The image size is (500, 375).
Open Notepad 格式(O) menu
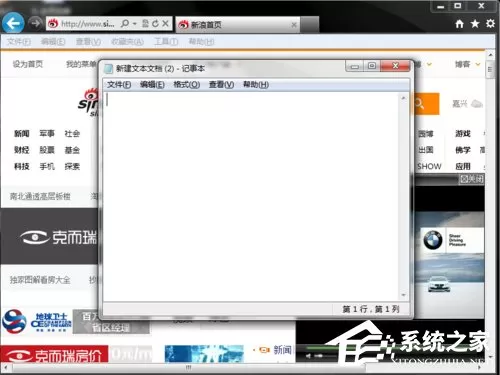(187, 85)
